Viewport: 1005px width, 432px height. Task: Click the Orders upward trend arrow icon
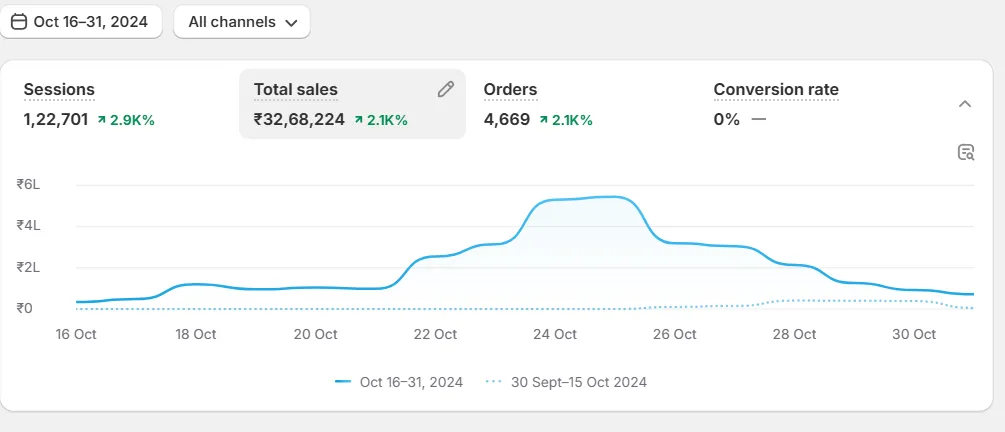tap(544, 120)
